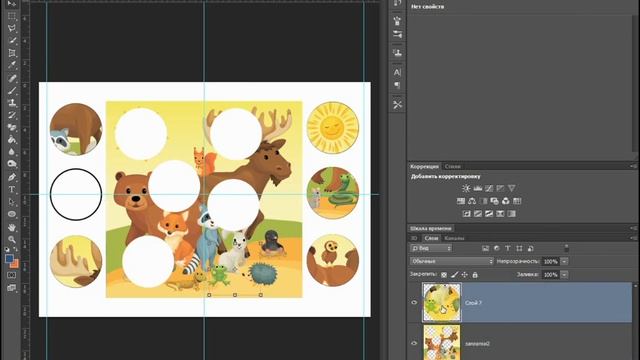Add a Vibrance adjustment layer
This screenshot has height=360, width=640.
511,188
